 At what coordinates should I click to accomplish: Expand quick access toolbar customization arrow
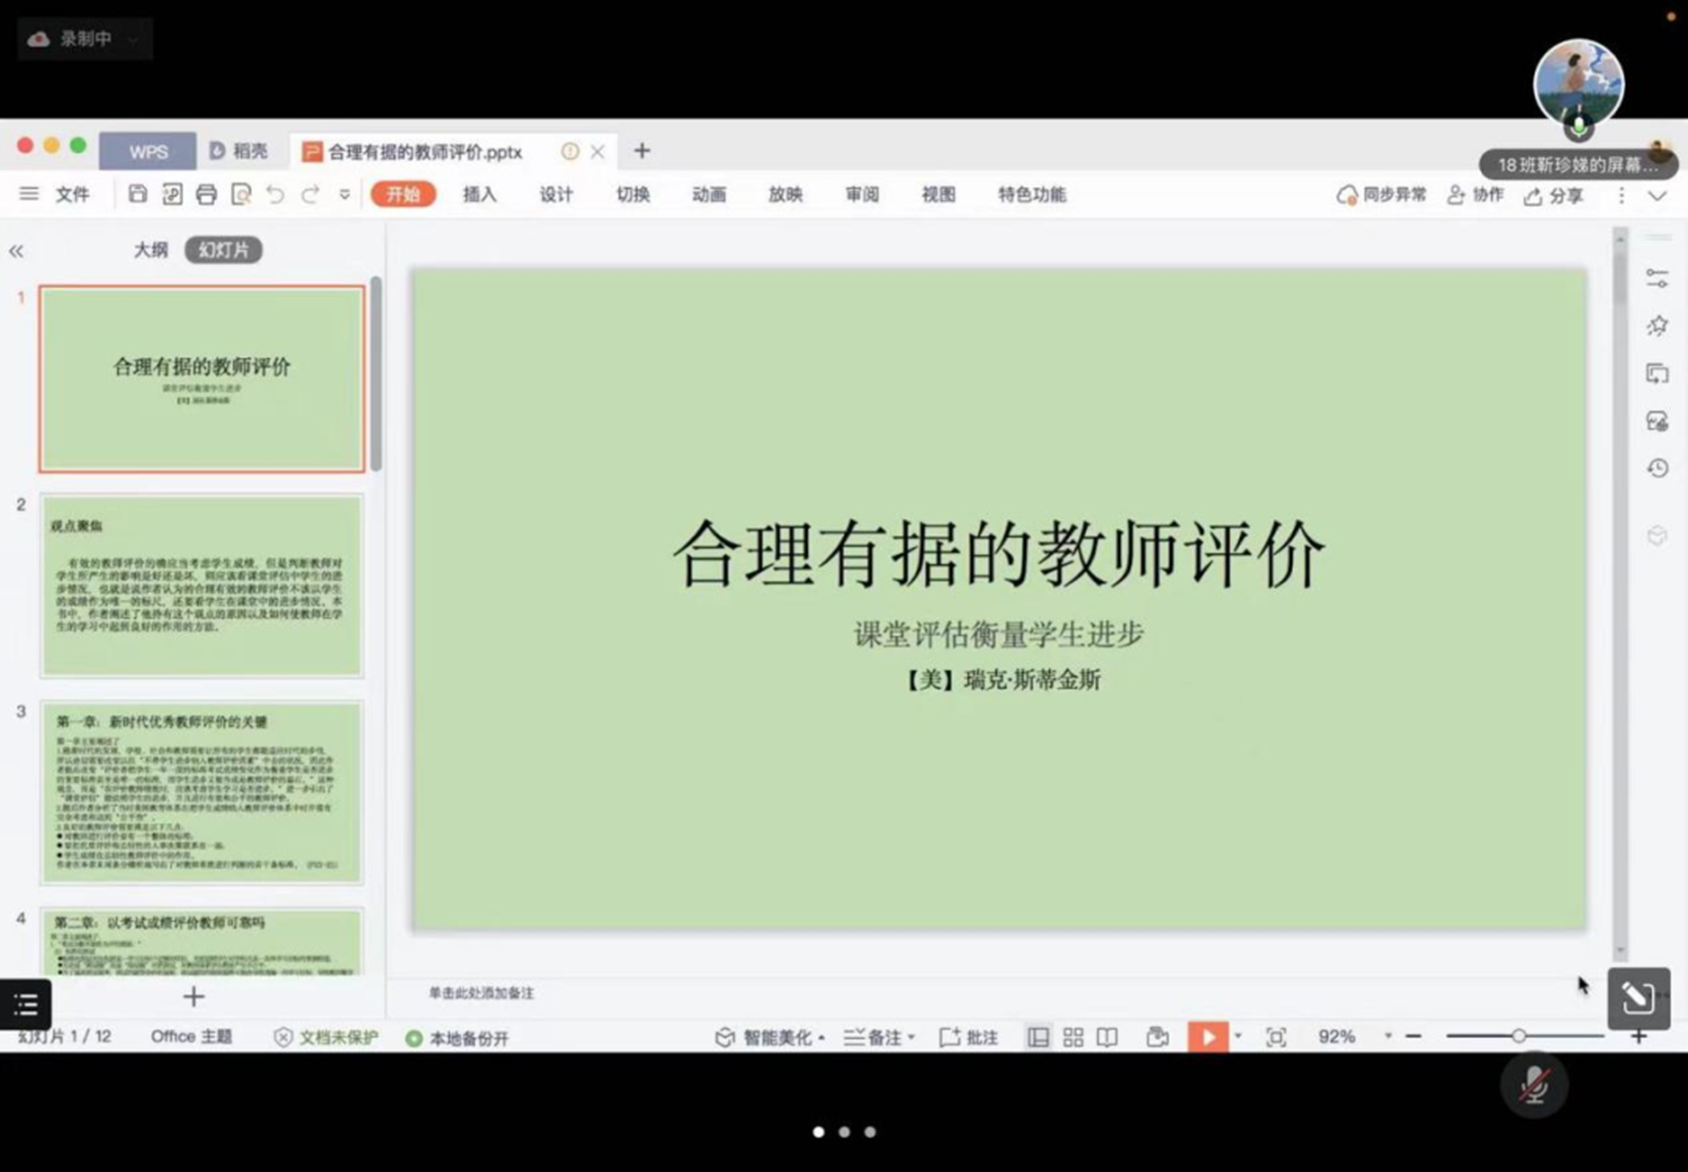click(x=344, y=194)
